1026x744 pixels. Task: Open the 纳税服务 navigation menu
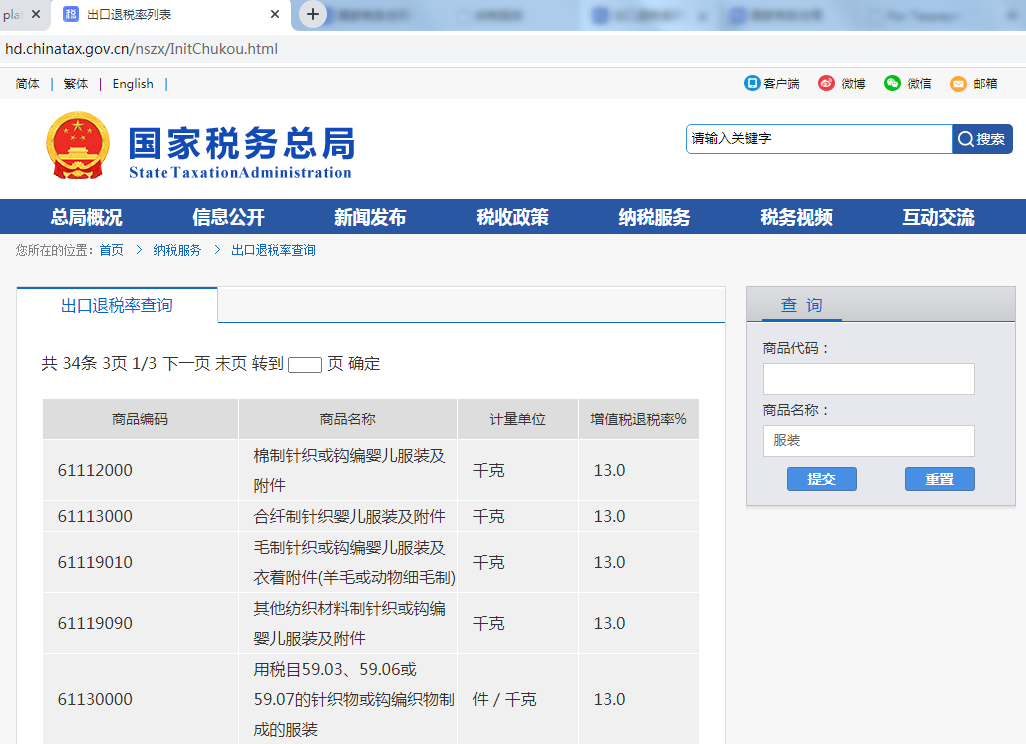click(654, 217)
